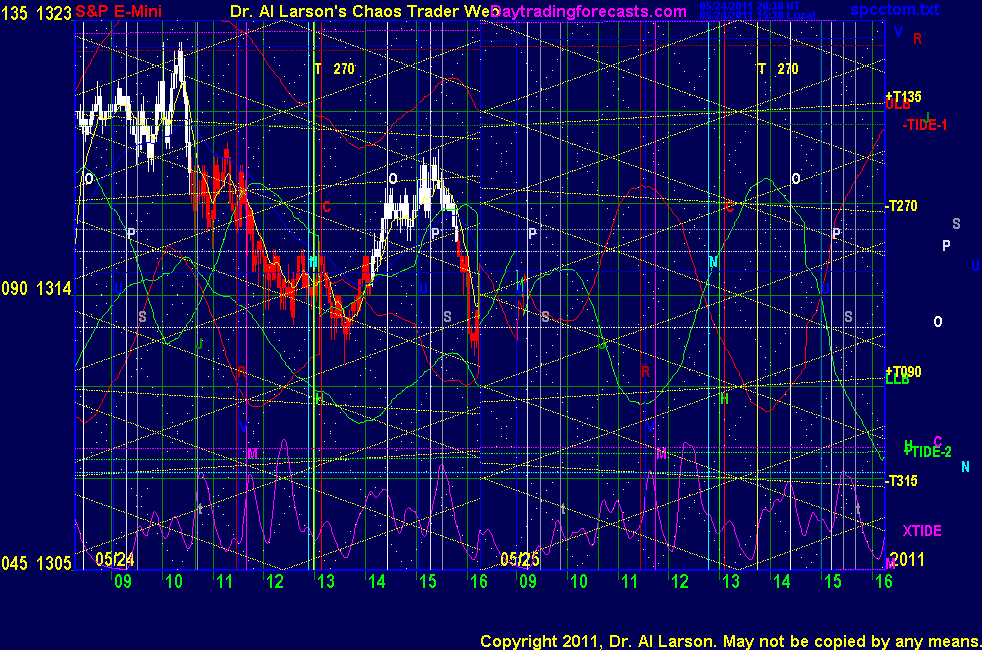This screenshot has width=982, height=650.
Task: Click the 12 hour label of 05/25 session
Action: (x=680, y=582)
